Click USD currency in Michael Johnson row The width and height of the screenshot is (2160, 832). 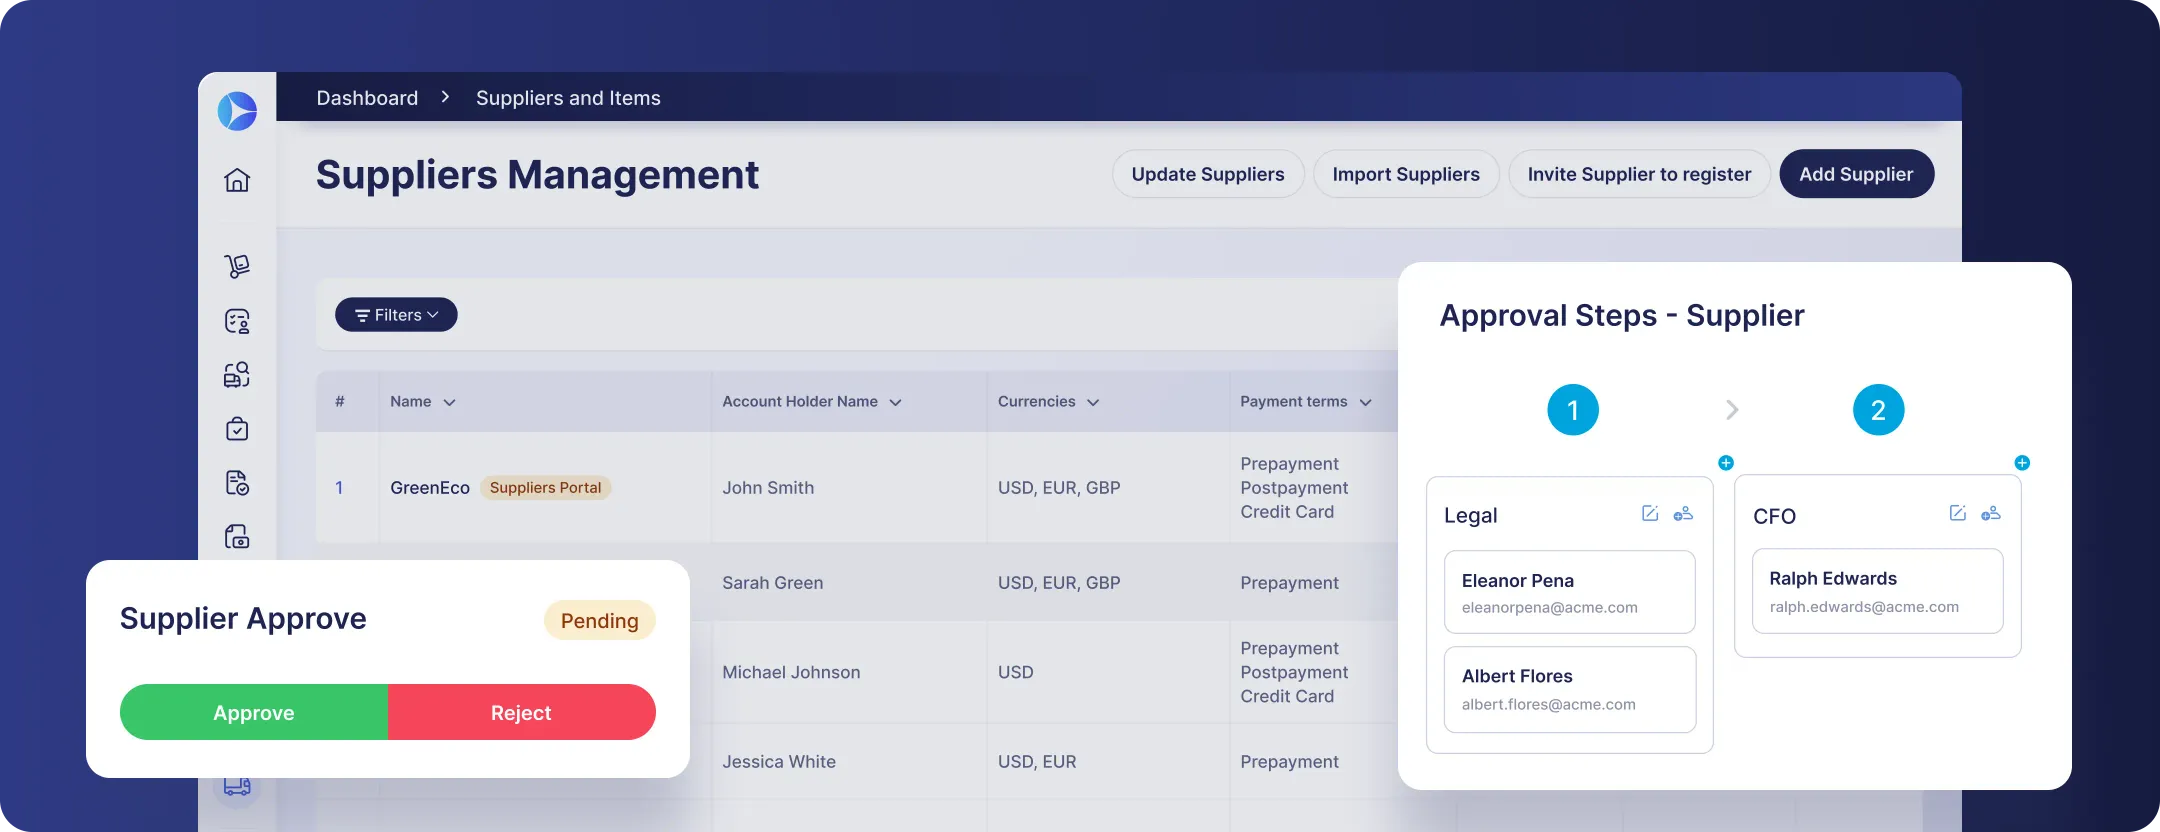click(1015, 672)
